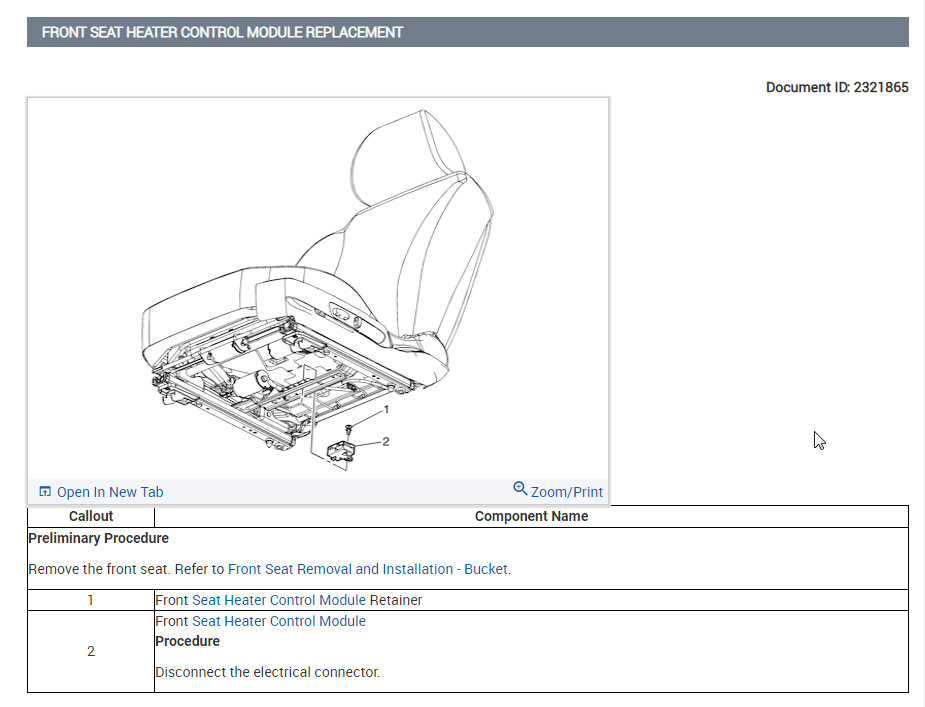This screenshot has width=925, height=707.
Task: Open the diagram via Open In New Tab
Action: (110, 492)
